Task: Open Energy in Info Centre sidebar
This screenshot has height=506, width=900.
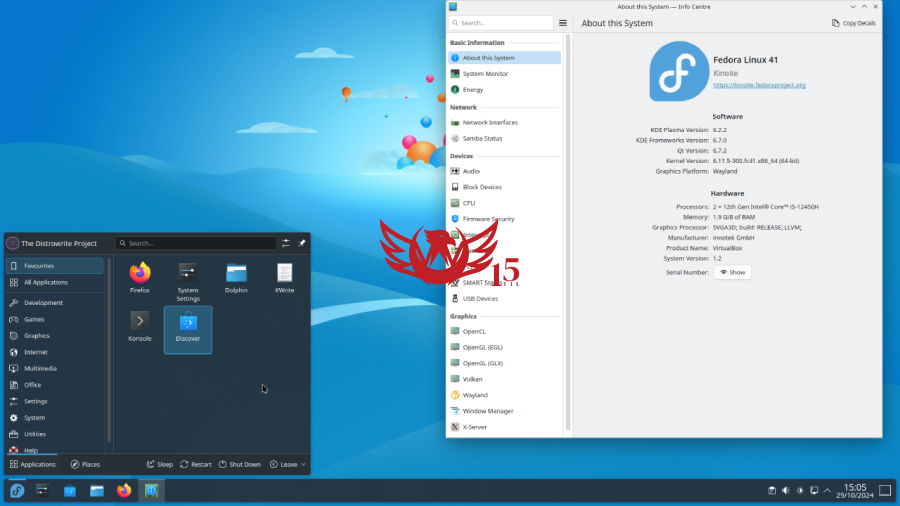Action: (x=505, y=89)
